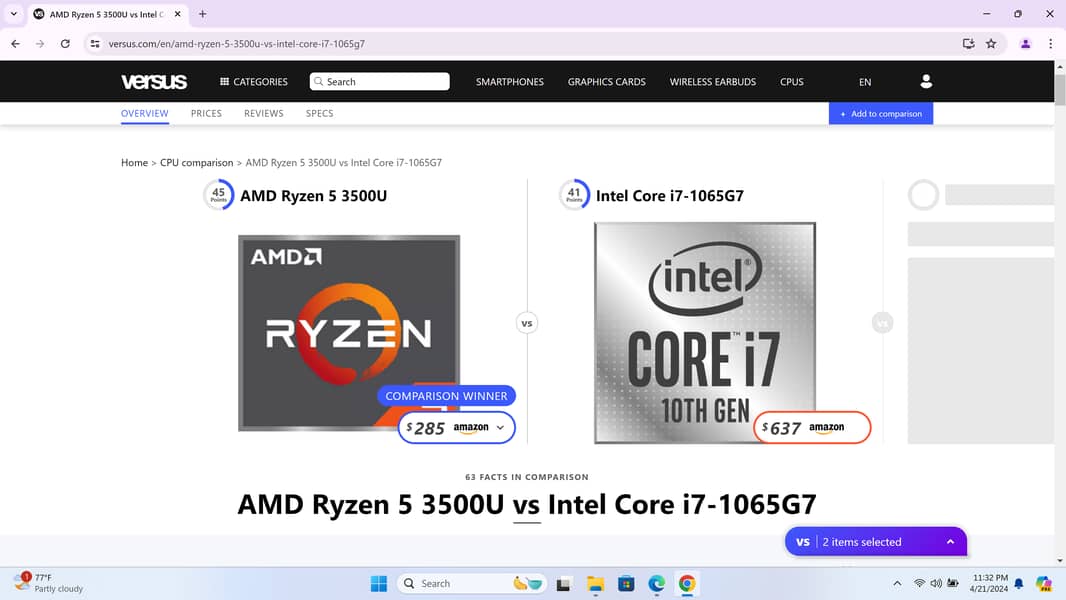
Task: Open the Copilot icon in taskbar corner
Action: [1044, 583]
